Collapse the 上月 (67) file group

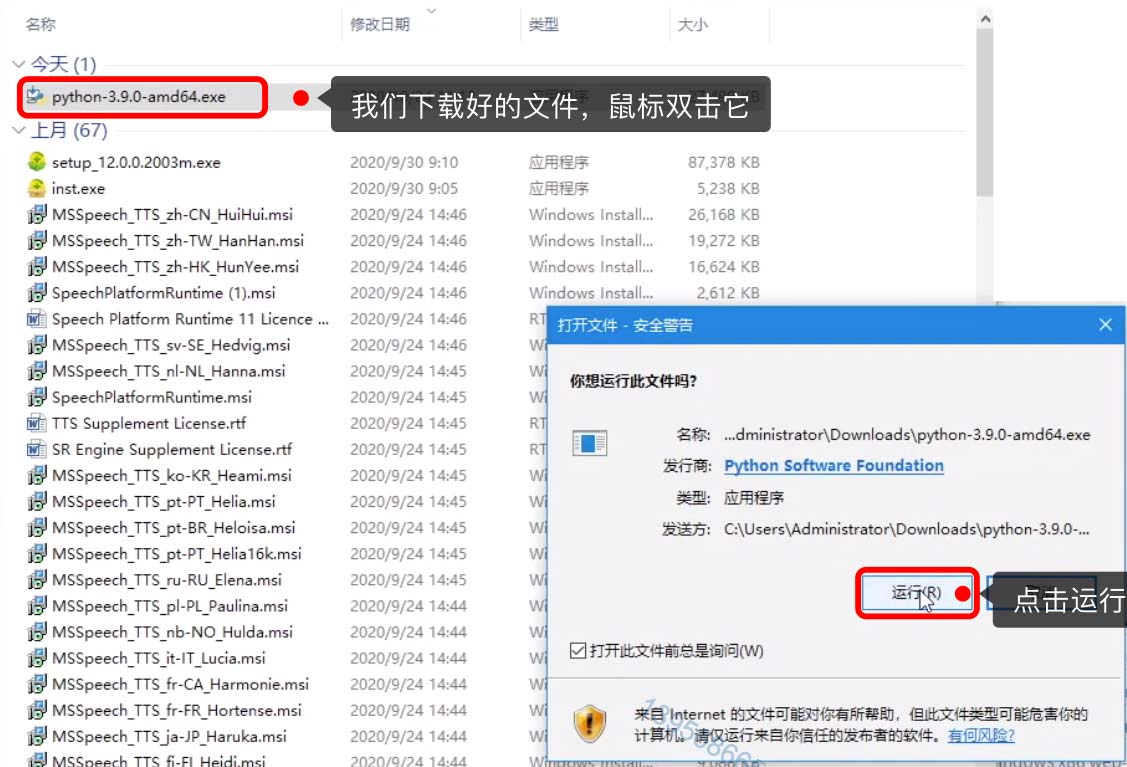pyautogui.click(x=17, y=131)
